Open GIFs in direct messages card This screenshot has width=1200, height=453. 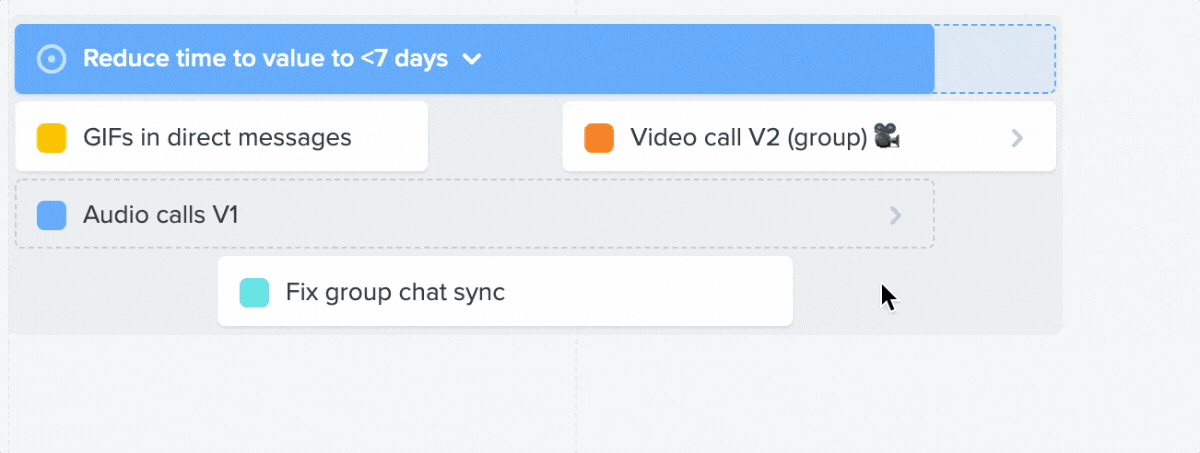point(221,137)
